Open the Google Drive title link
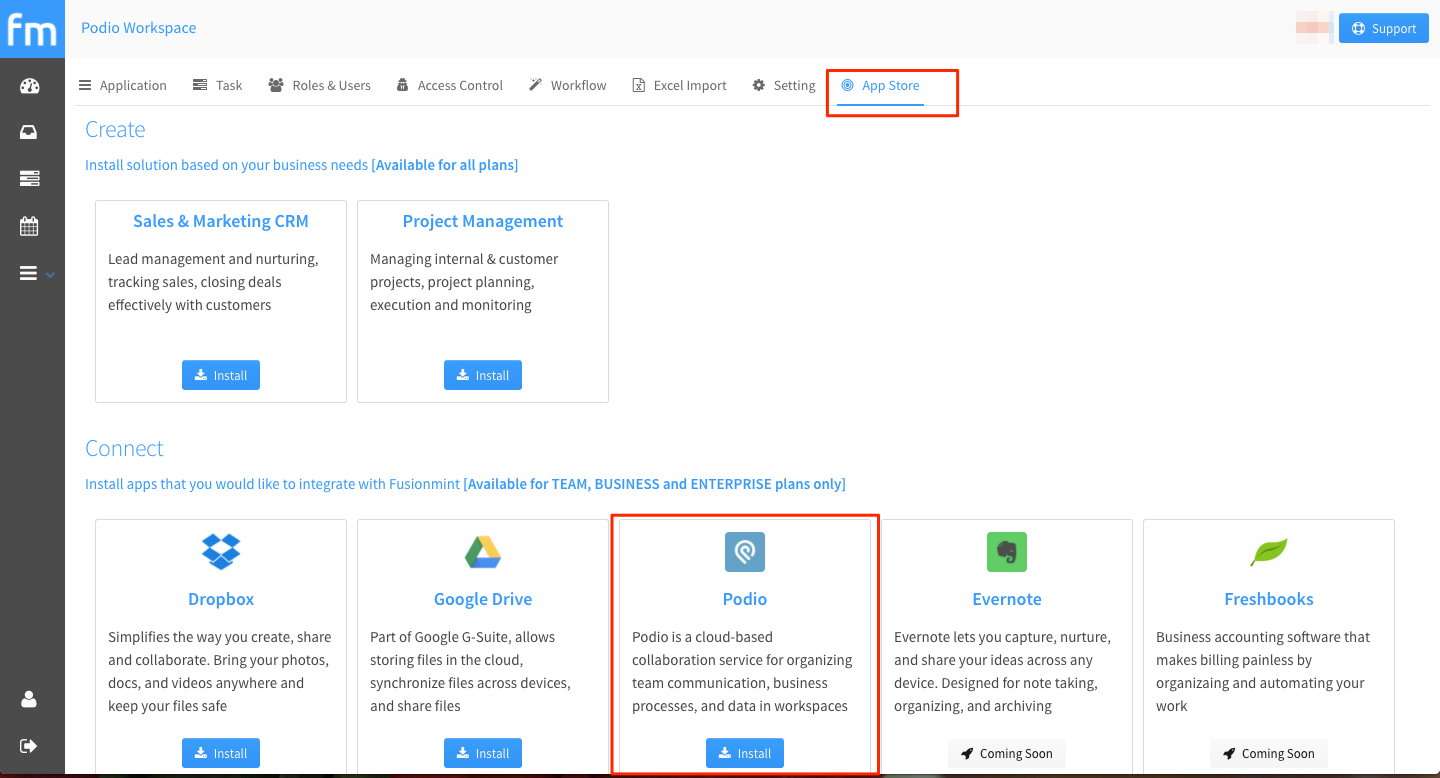 coord(483,599)
